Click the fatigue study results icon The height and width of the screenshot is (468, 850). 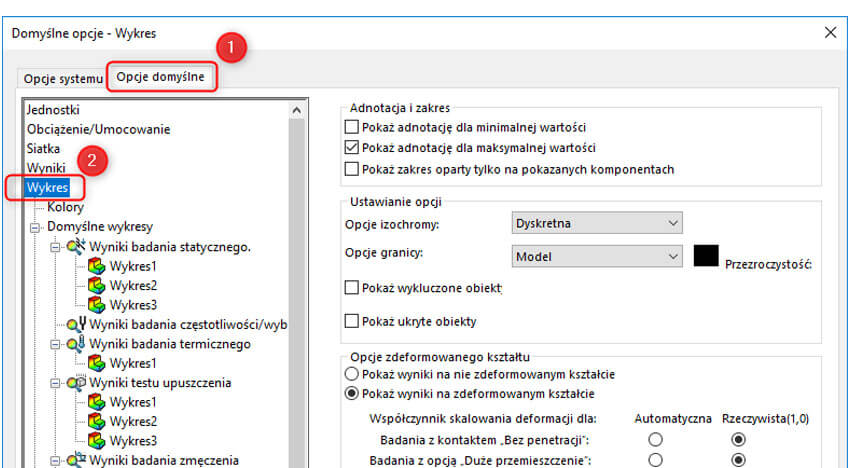coord(76,460)
